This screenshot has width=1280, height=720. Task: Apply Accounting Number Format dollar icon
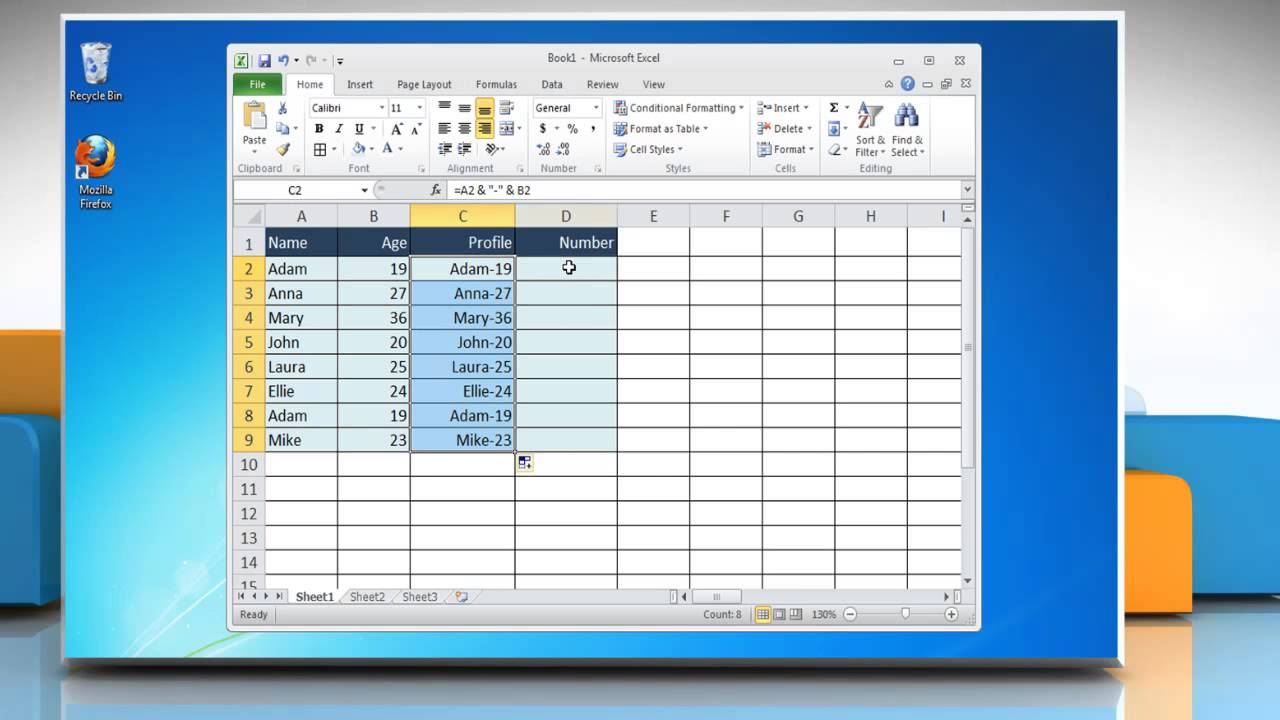[x=543, y=129]
